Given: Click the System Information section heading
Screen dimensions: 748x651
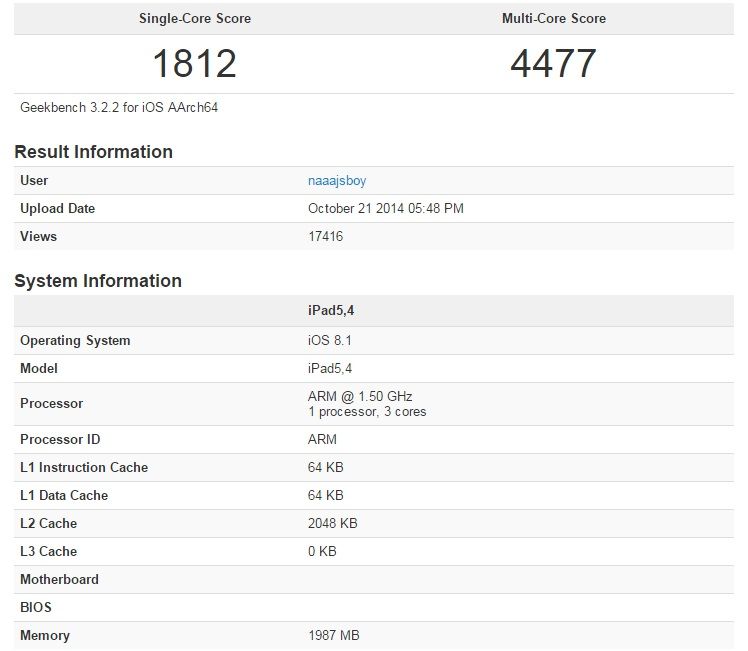Looking at the screenshot, I should 98,281.
